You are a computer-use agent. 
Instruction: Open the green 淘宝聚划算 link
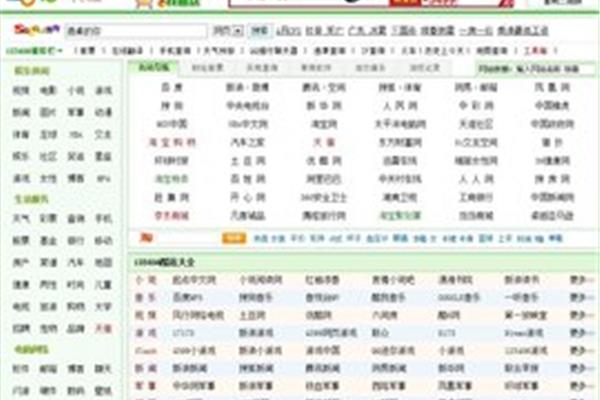(400, 216)
